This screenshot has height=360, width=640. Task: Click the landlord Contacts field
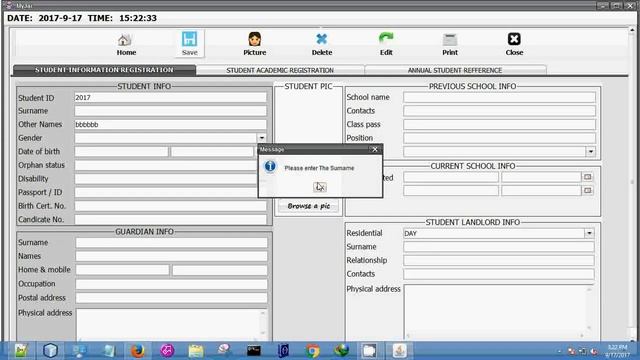pyautogui.click(x=498, y=274)
